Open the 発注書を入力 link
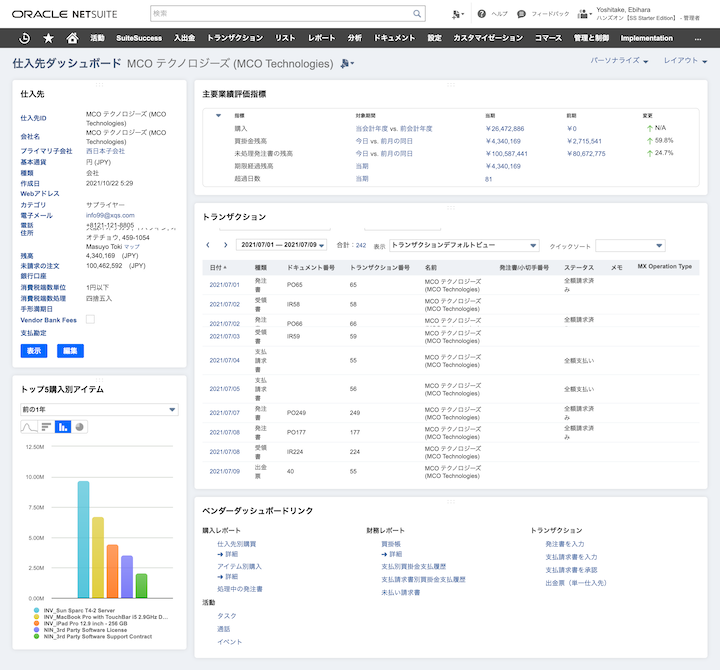The height and width of the screenshot is (670, 720). click(x=565, y=544)
